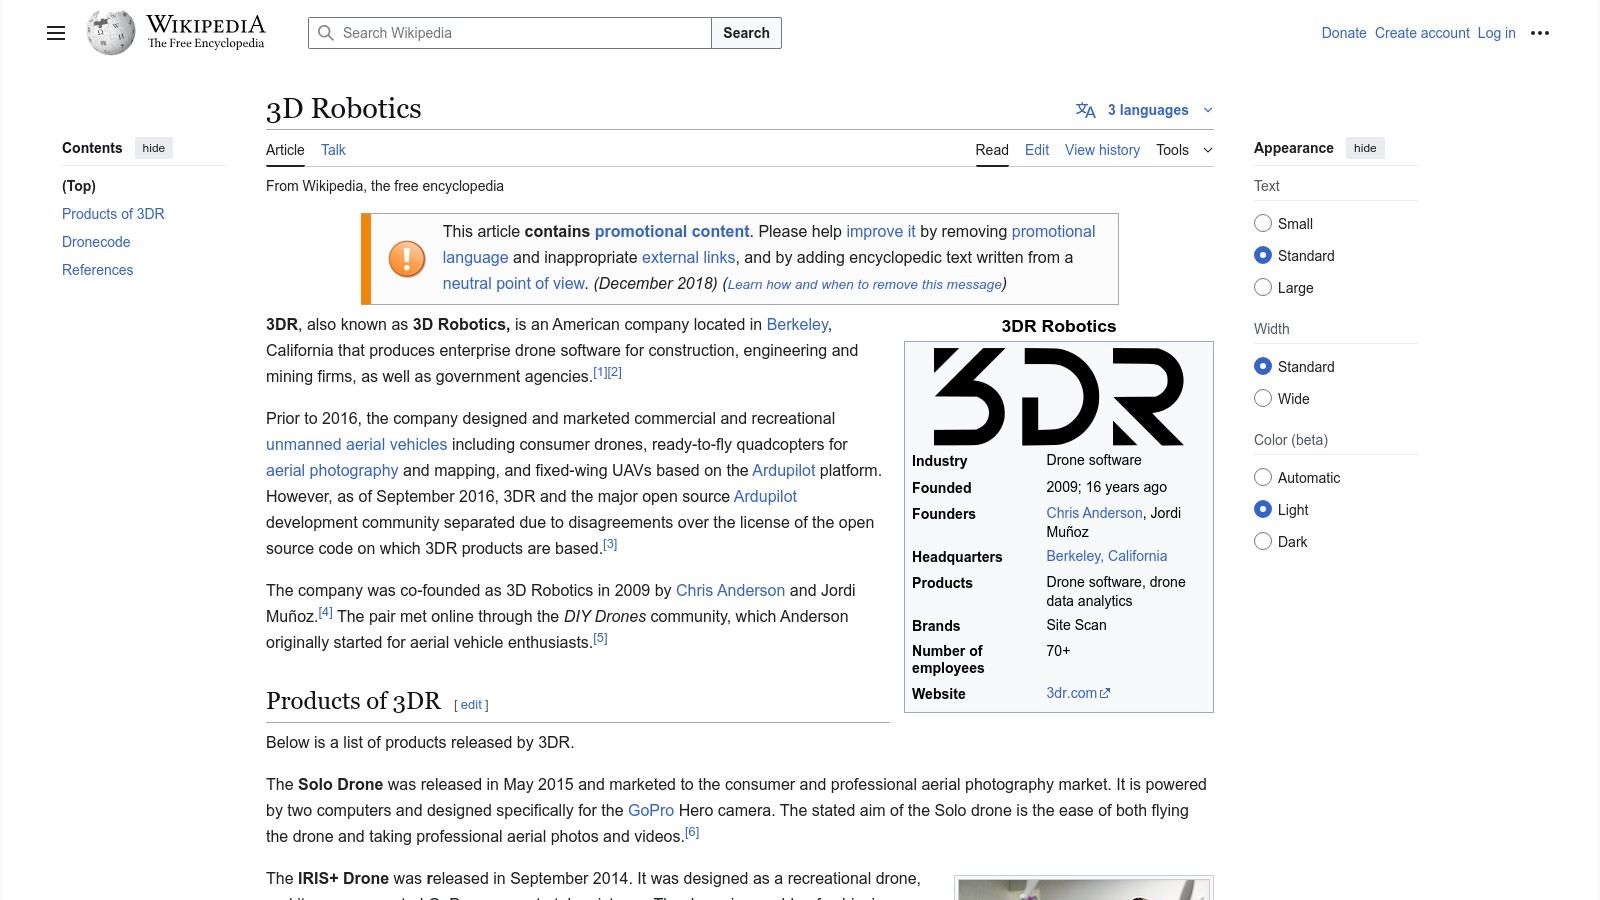Select Dark color mode
The image size is (1600, 900).
coord(1263,541)
